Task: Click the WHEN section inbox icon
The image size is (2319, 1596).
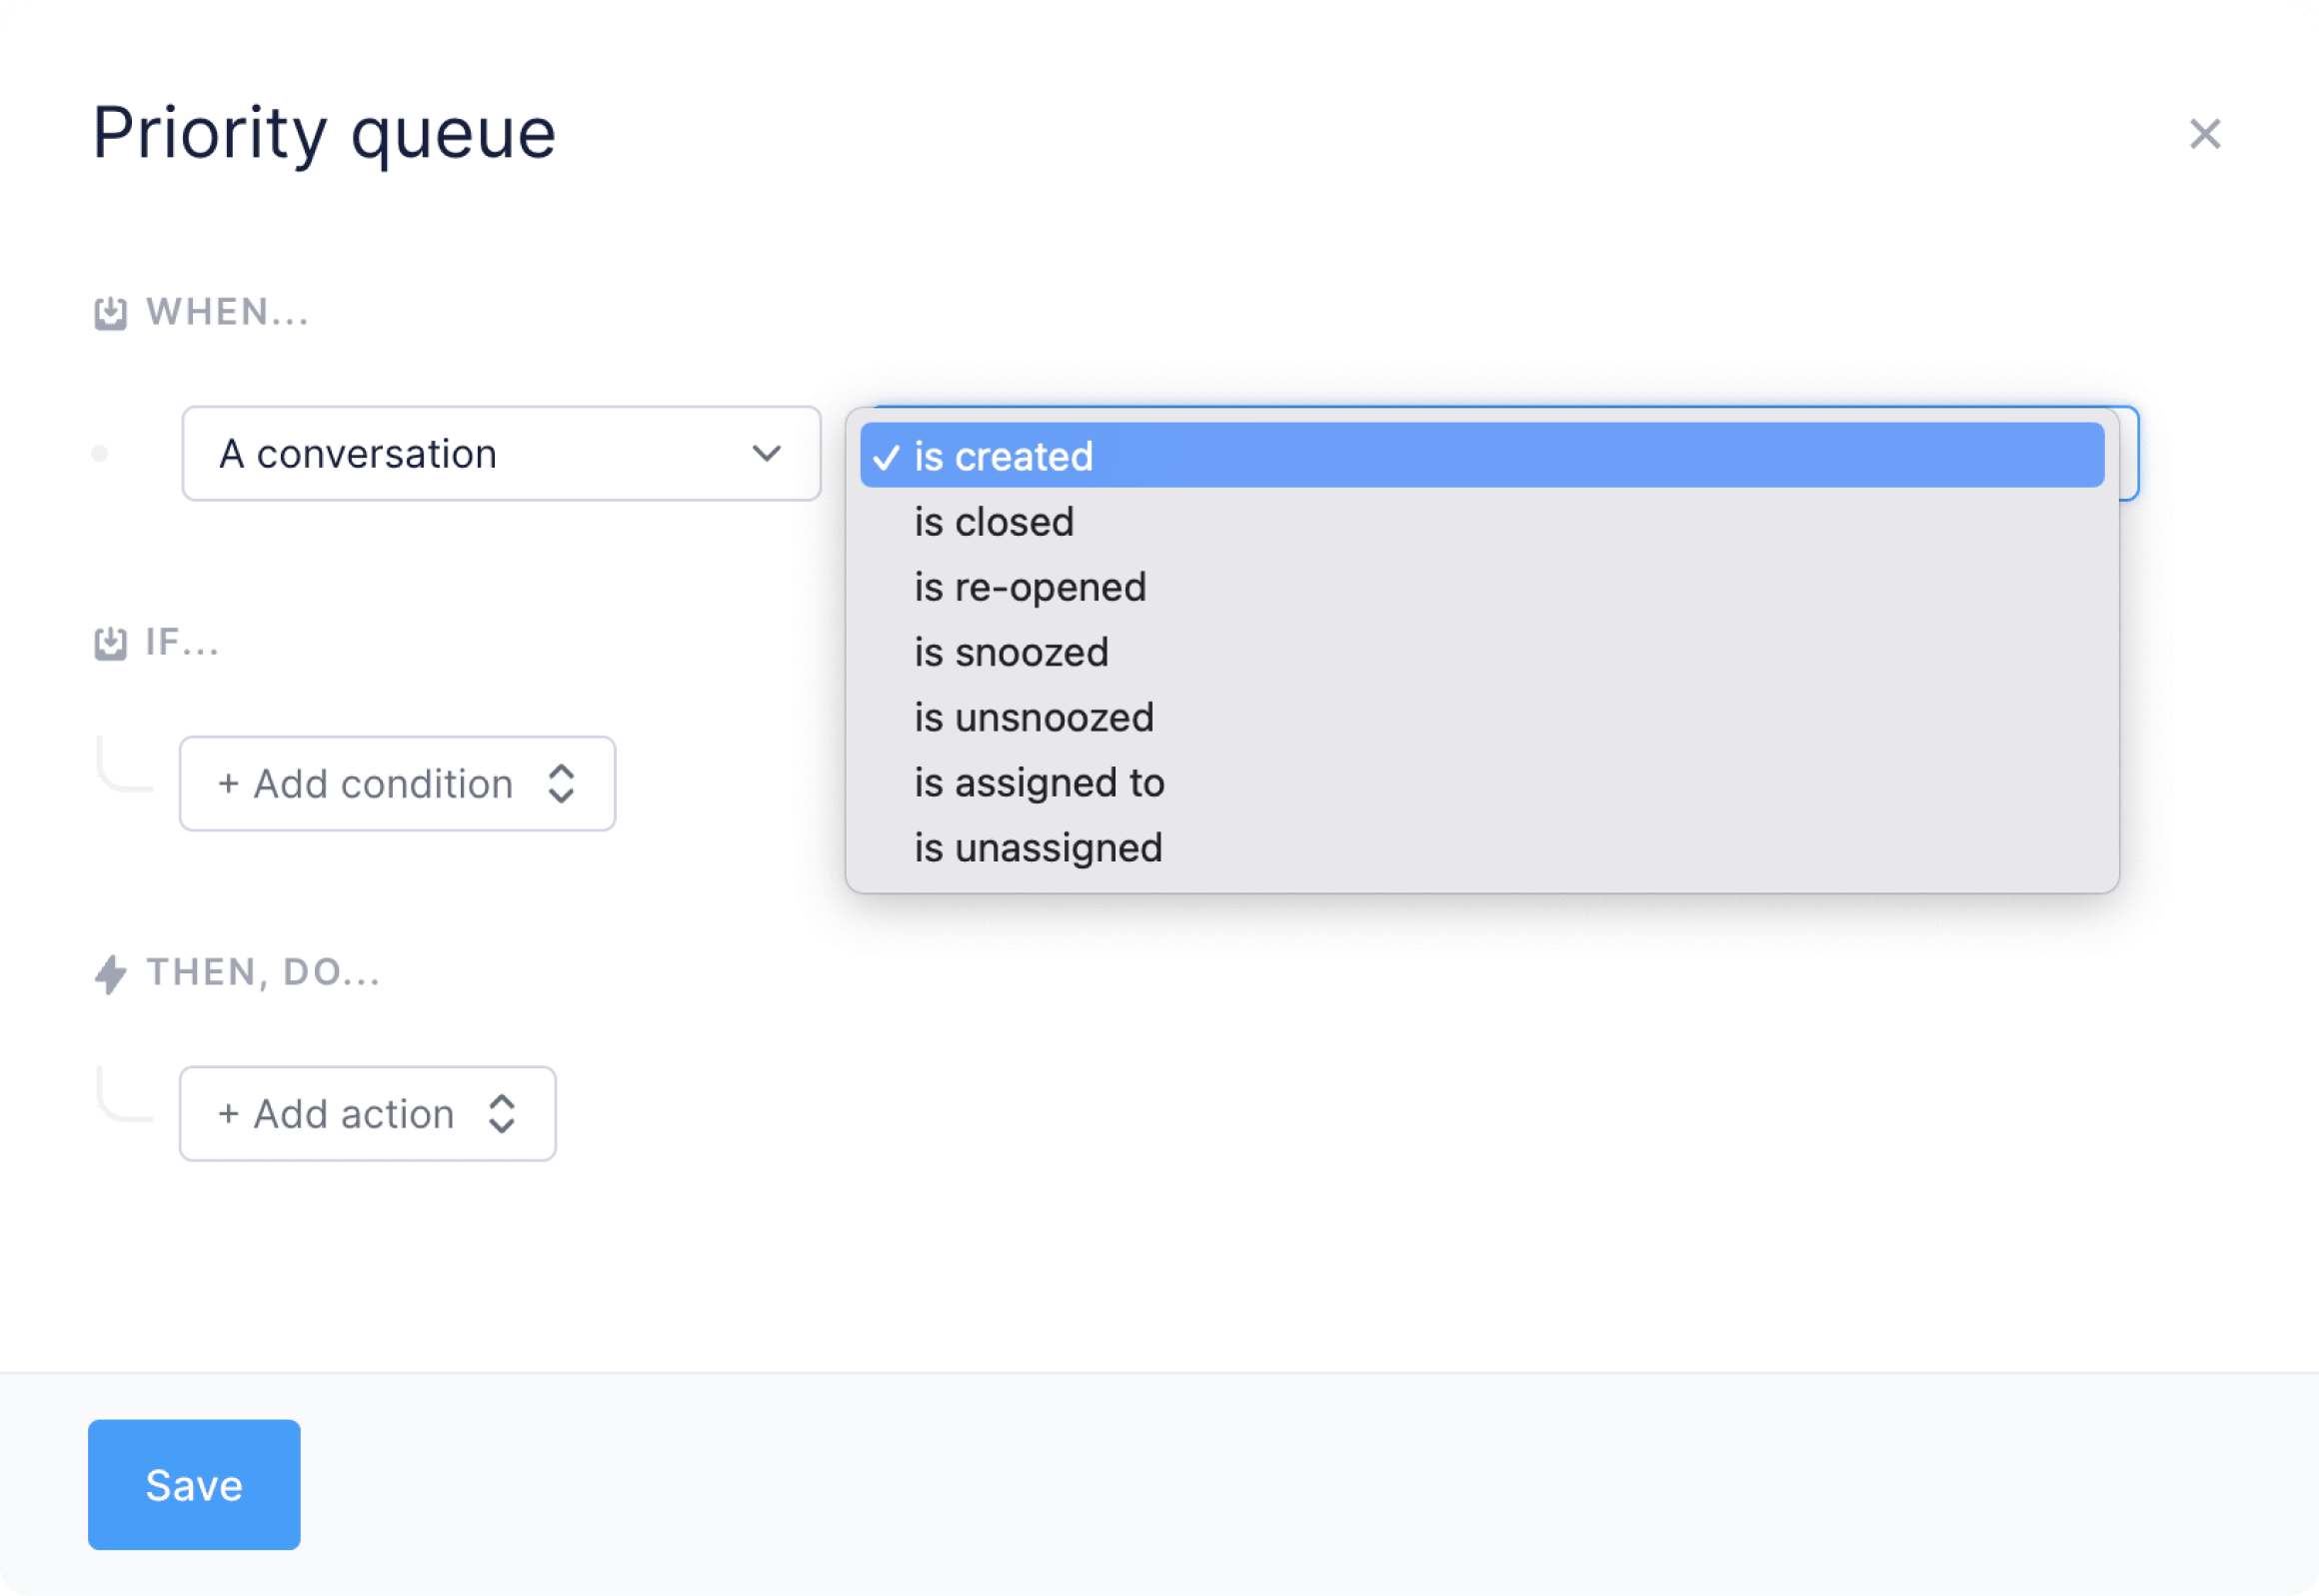Action: (111, 313)
